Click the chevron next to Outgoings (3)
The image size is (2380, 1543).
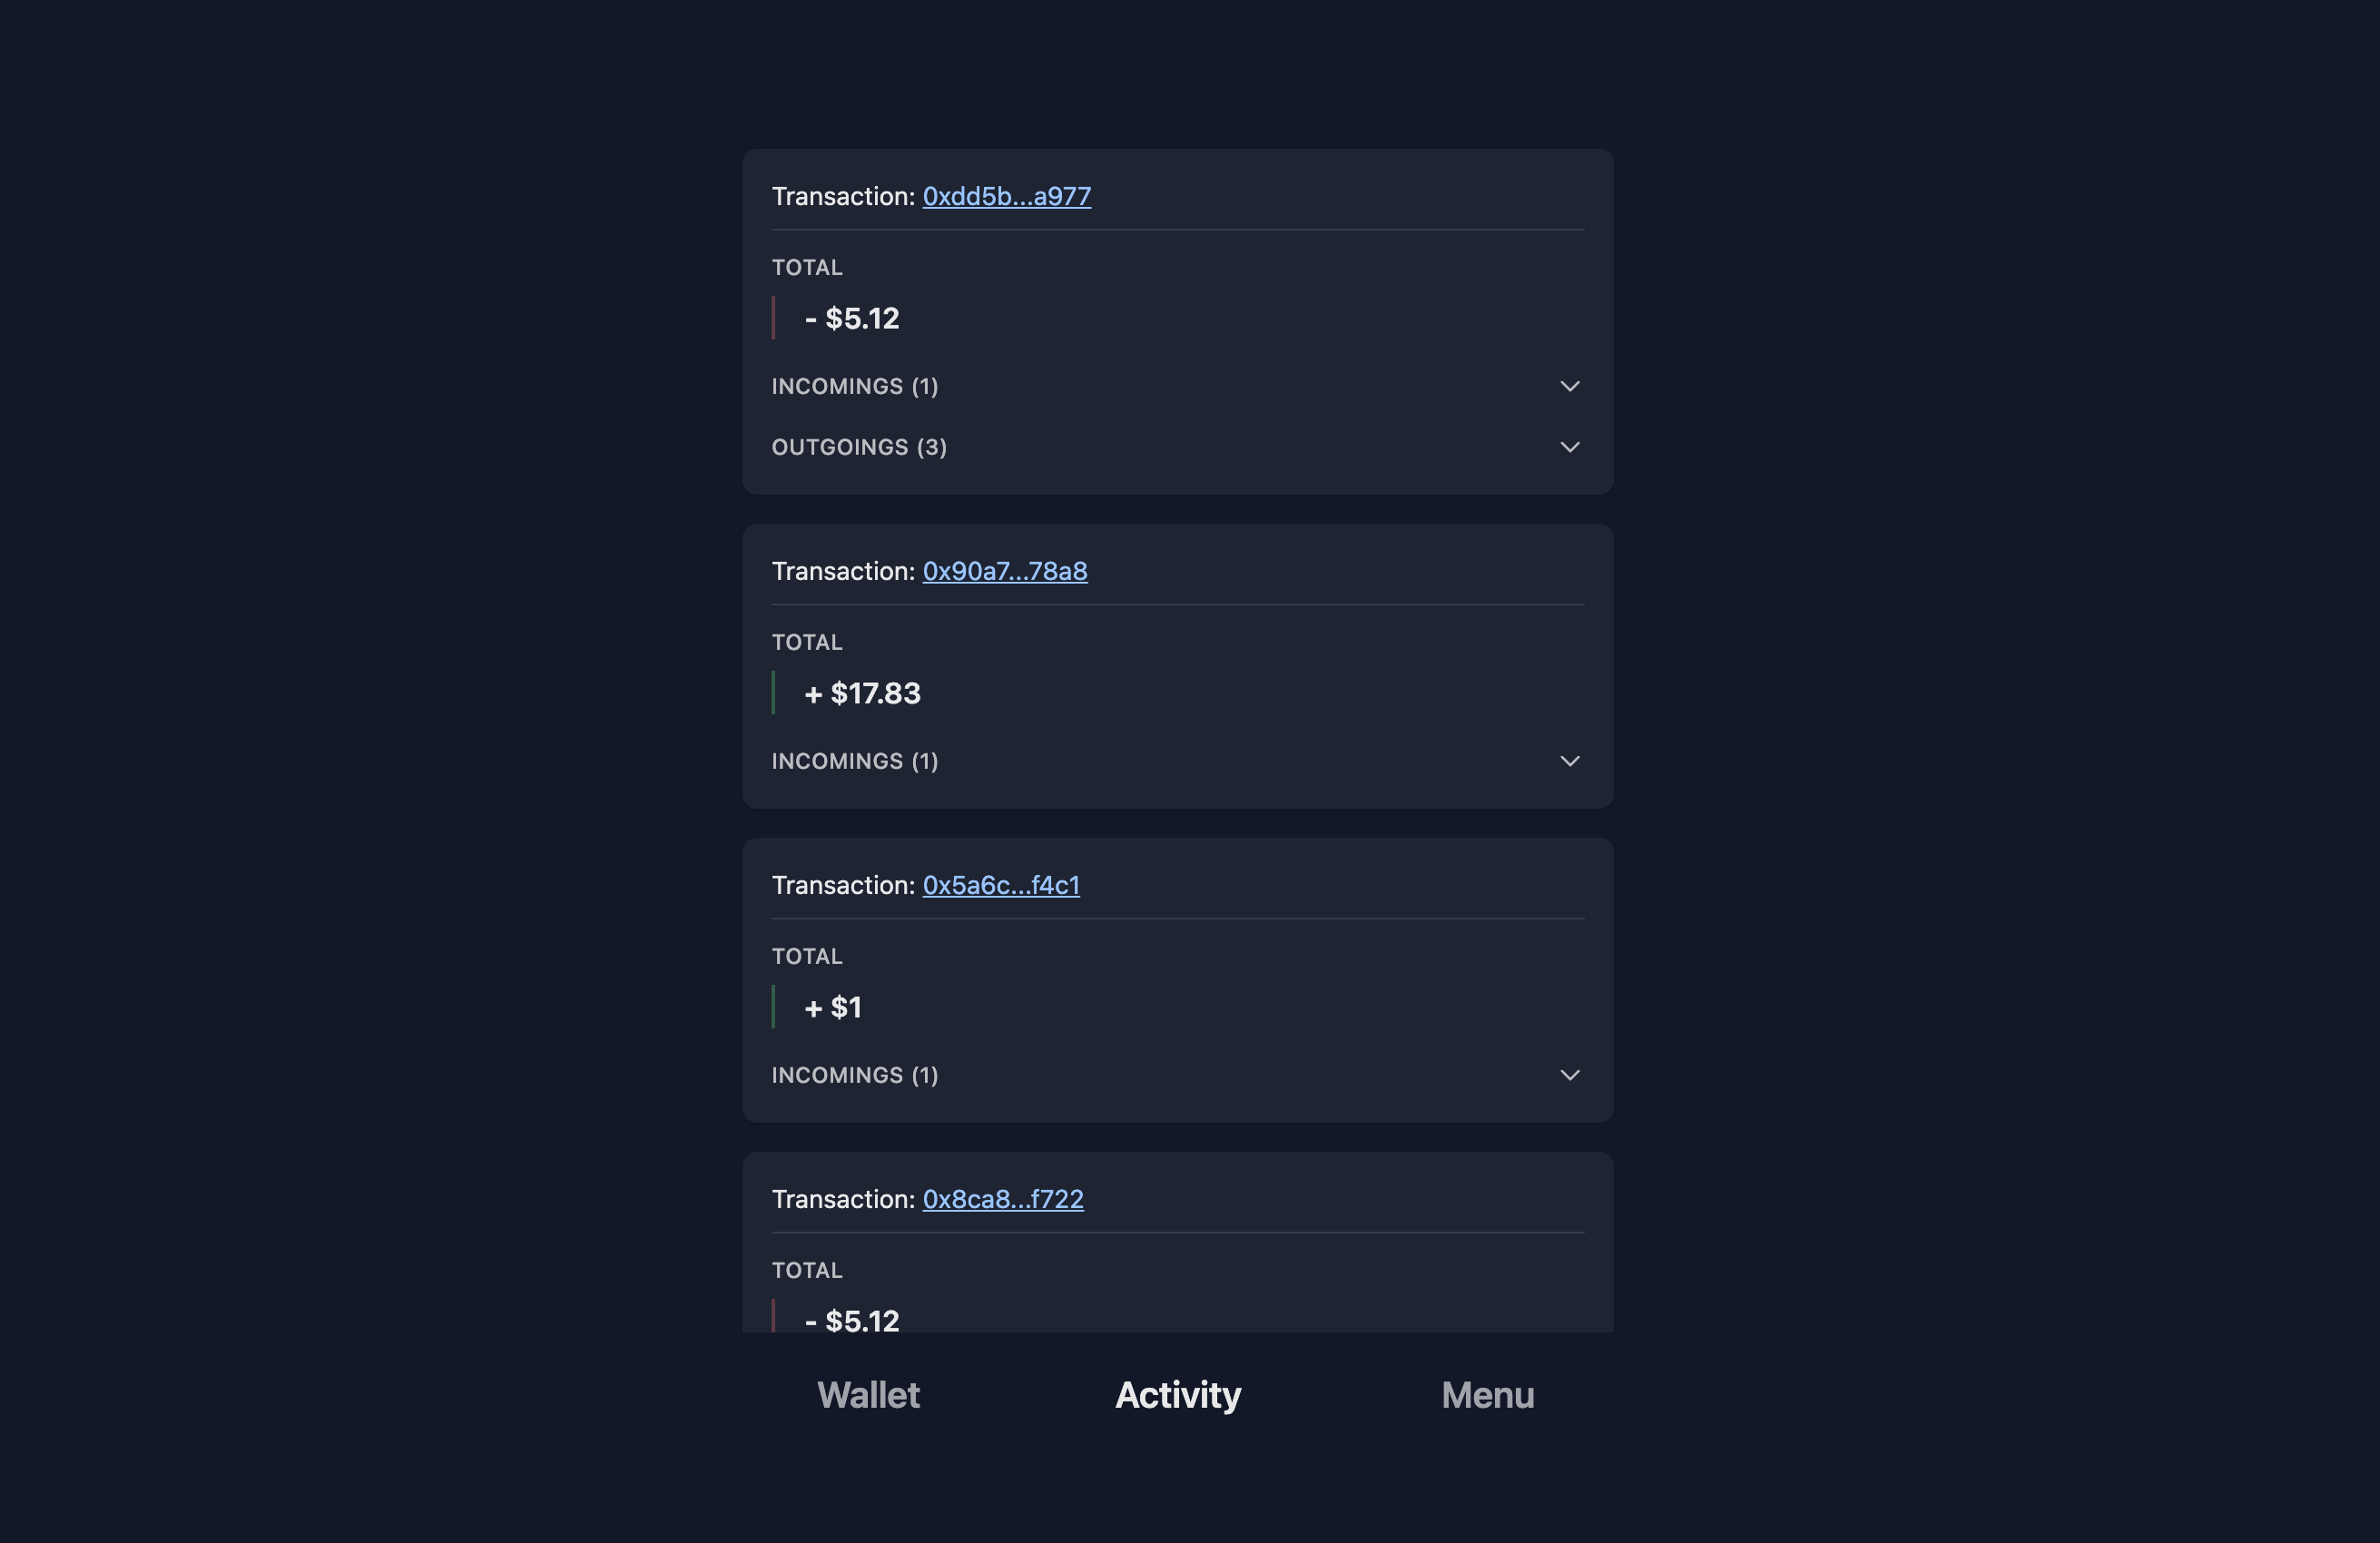(x=1570, y=447)
